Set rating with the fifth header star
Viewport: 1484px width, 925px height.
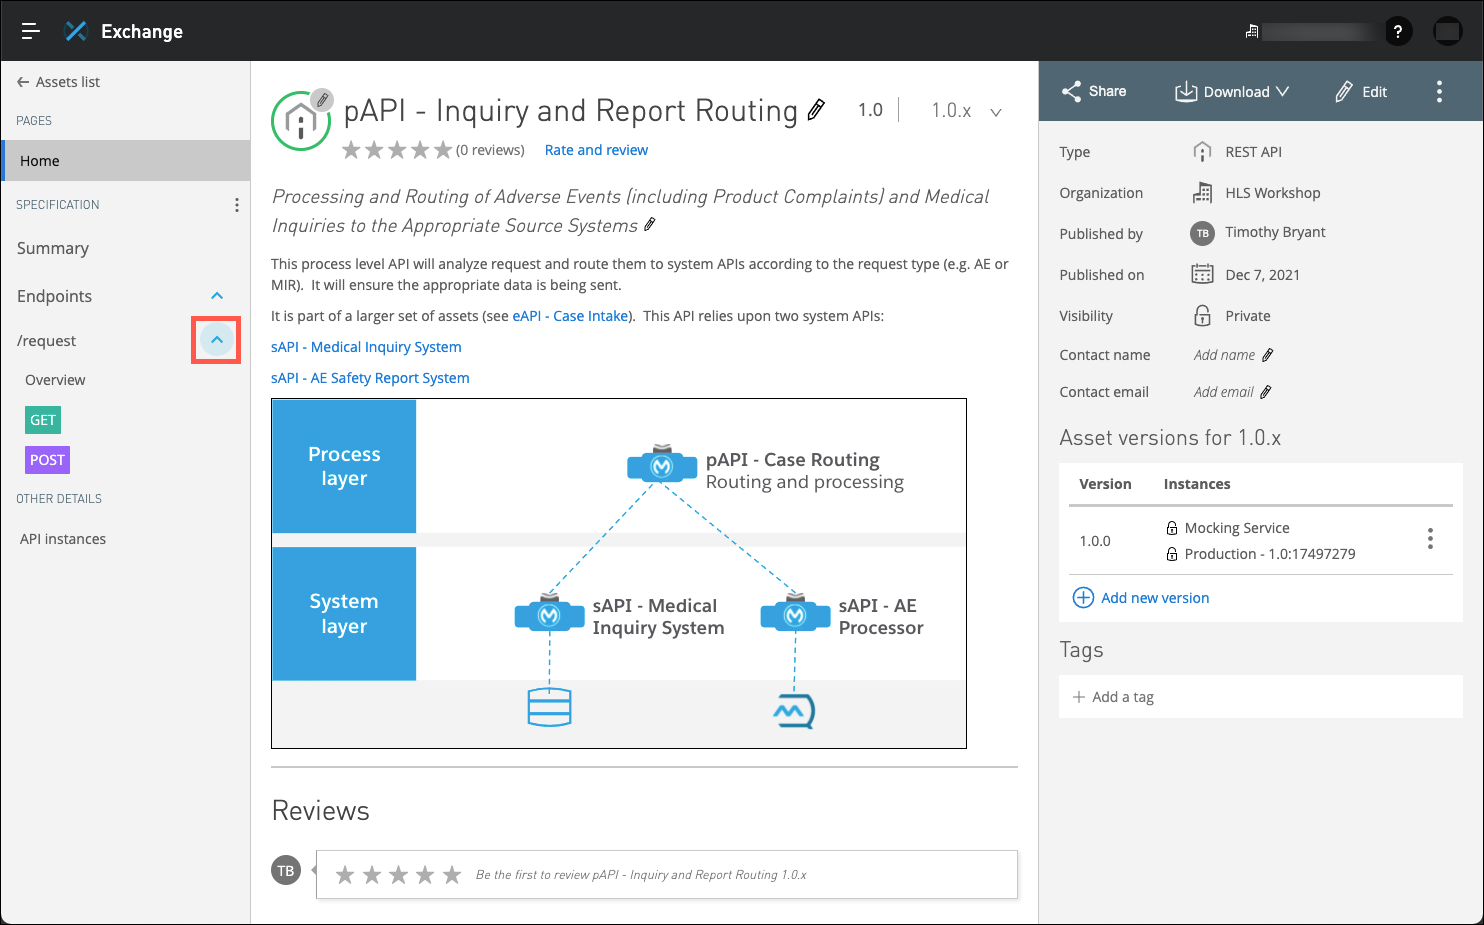[x=443, y=150]
